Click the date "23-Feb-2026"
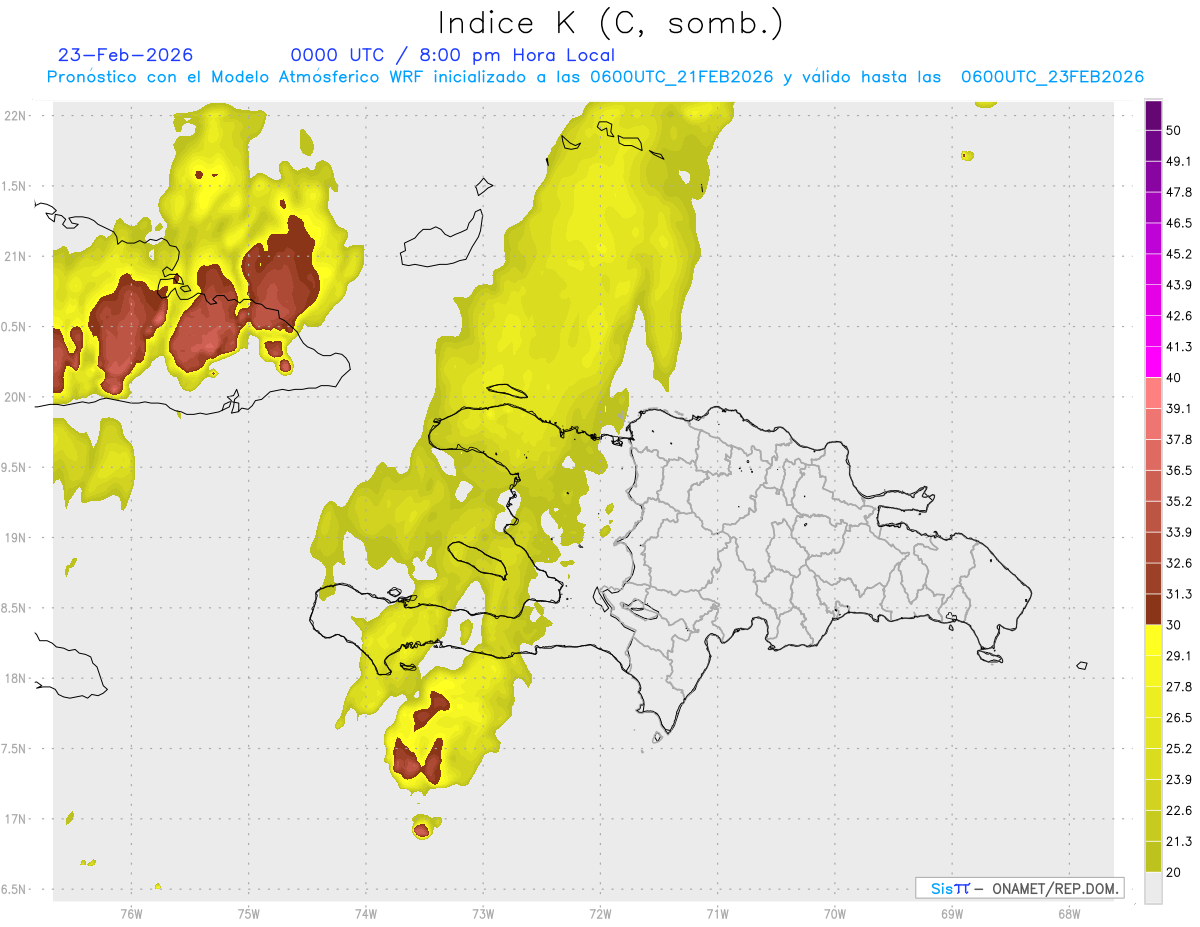This screenshot has height=927, width=1200. tap(126, 55)
